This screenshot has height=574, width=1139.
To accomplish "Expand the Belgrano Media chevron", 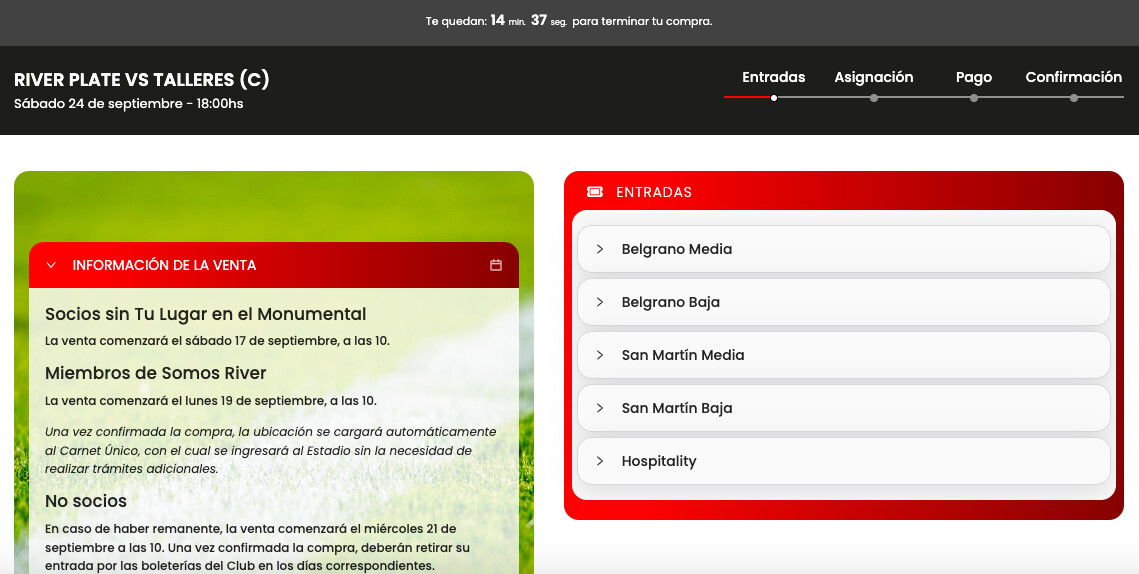I will tap(600, 249).
